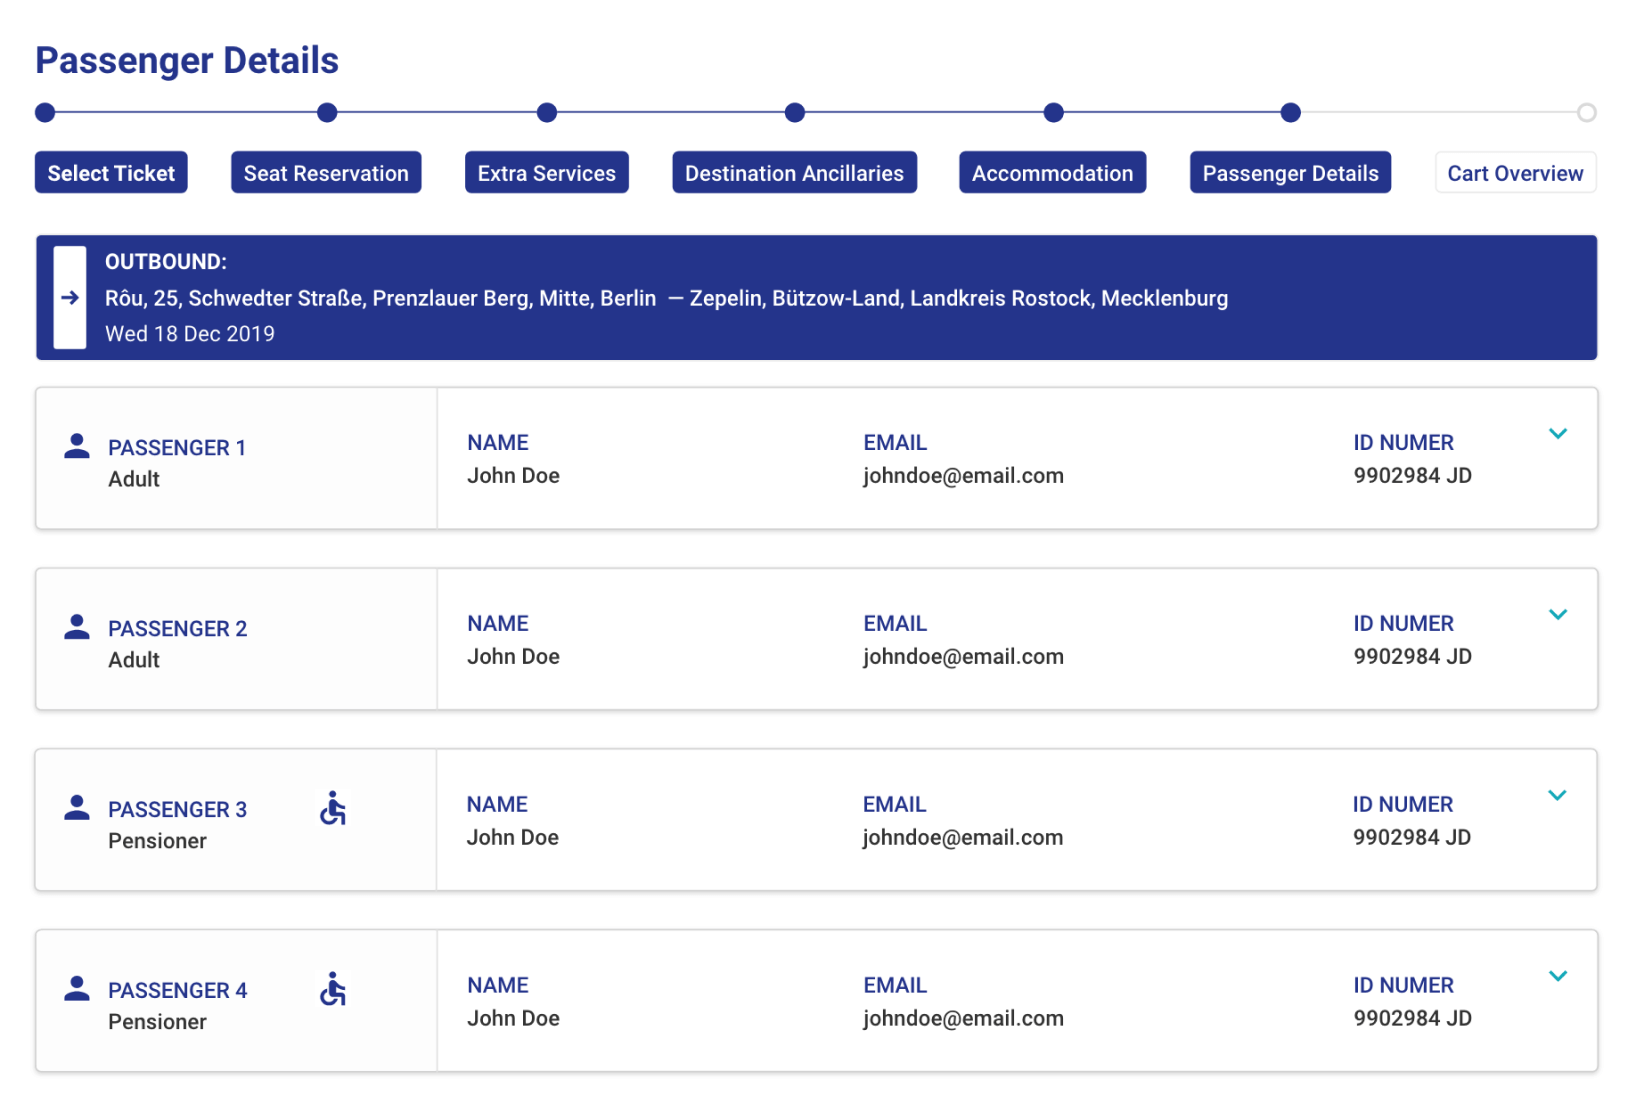
Task: Click Passenger 1 Adult type text
Action: [134, 479]
